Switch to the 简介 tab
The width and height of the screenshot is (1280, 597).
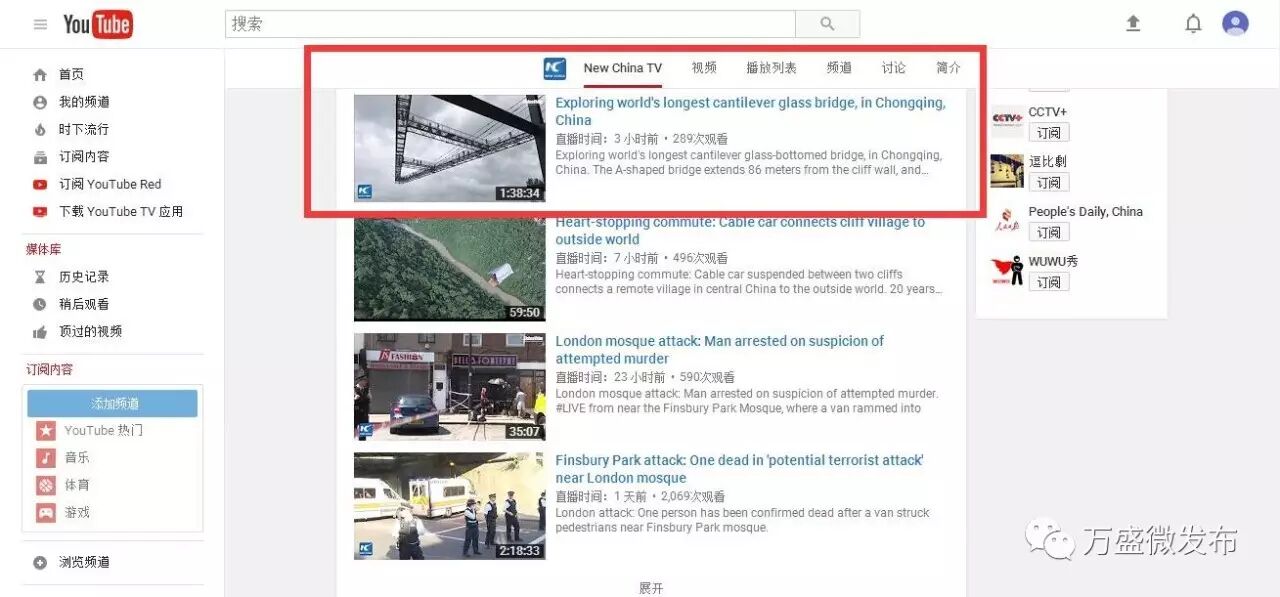coord(948,68)
